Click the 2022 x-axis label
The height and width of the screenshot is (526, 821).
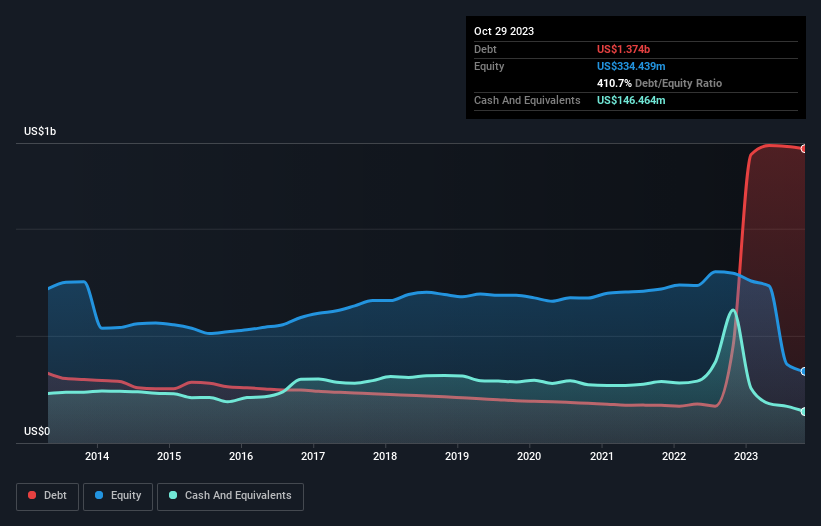(x=674, y=456)
